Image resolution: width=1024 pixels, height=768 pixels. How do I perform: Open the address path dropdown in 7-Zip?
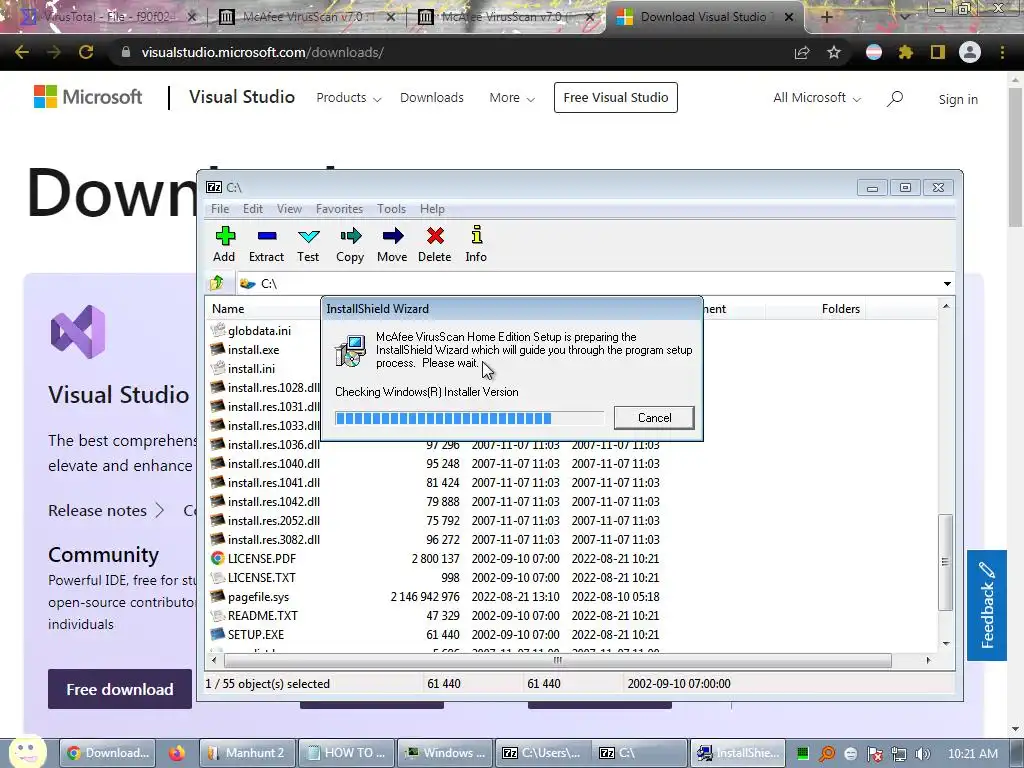click(x=947, y=283)
